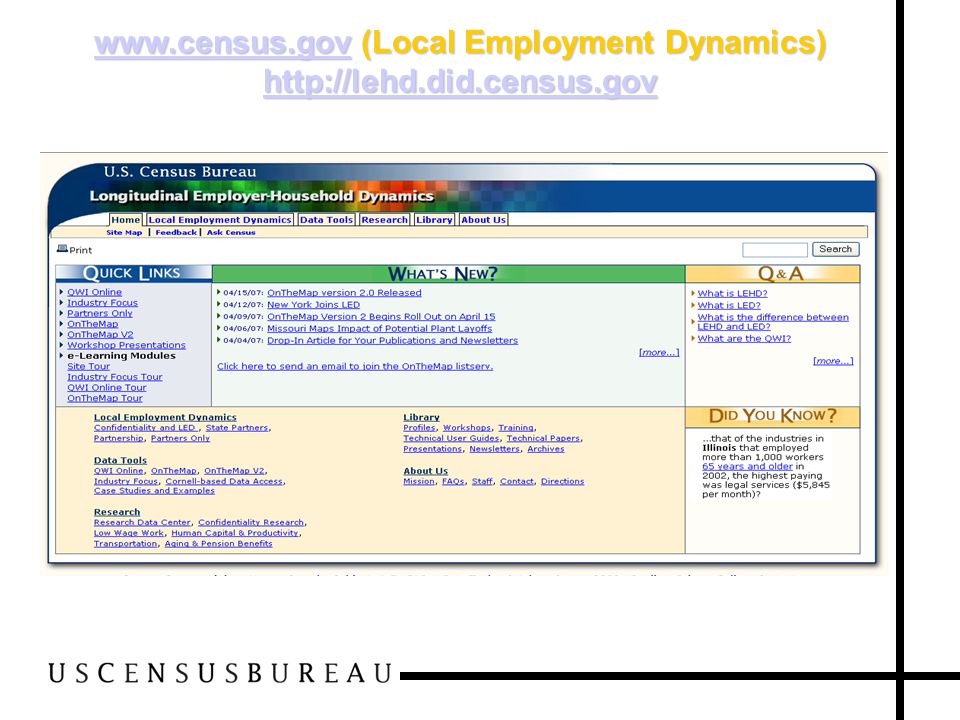The width and height of the screenshot is (960, 720).
Task: Click the State Partners link
Action: tap(237, 428)
